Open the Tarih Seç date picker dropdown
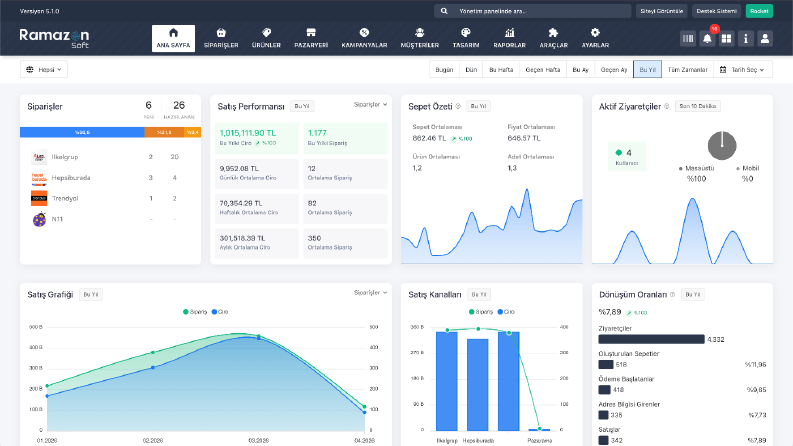Image resolution: width=793 pixels, height=446 pixels. coord(743,69)
